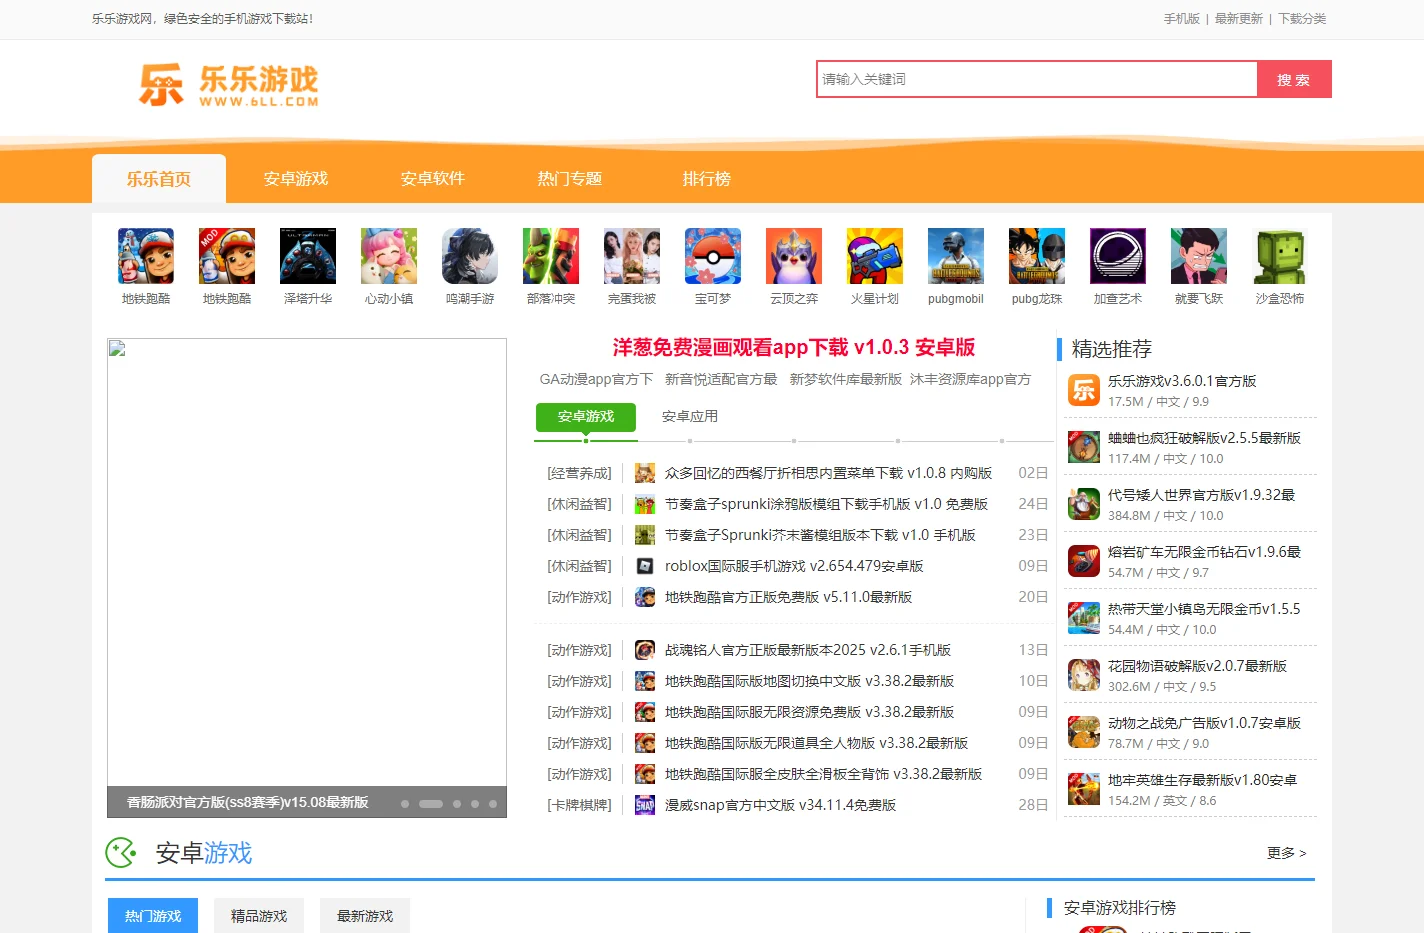Select the last carousel indicator dot
The image size is (1424, 933).
[493, 804]
